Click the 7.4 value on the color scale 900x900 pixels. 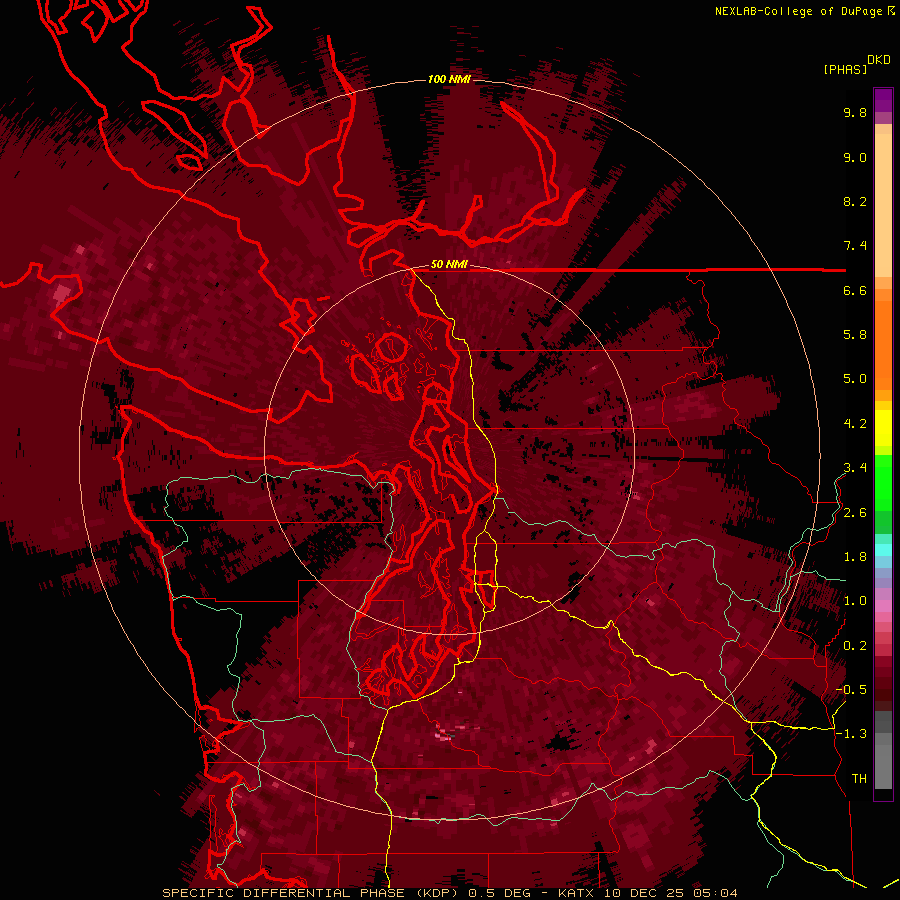[x=855, y=246]
